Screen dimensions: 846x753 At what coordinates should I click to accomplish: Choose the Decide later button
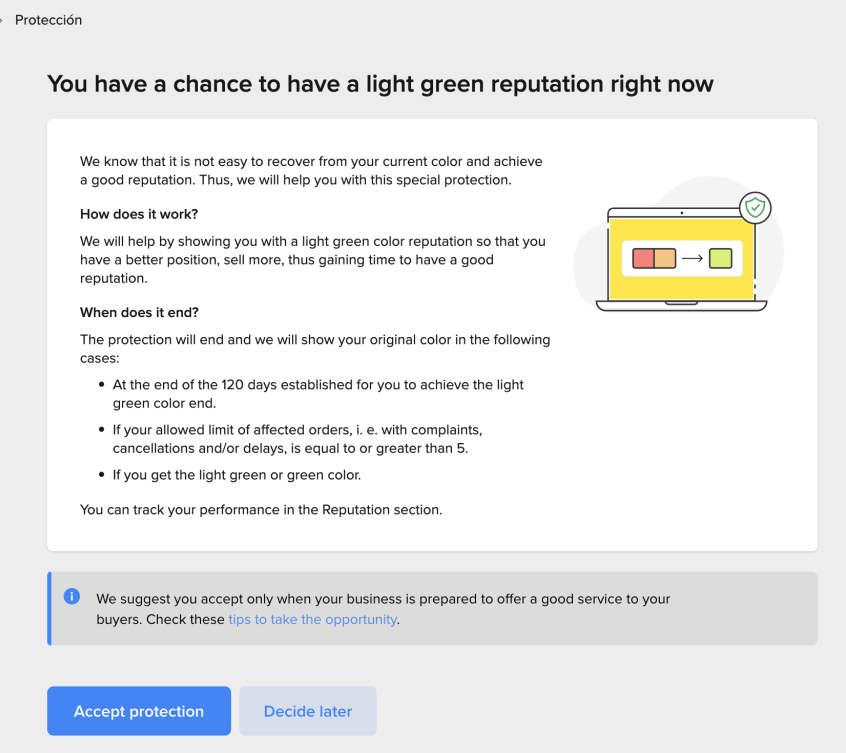[x=308, y=712]
